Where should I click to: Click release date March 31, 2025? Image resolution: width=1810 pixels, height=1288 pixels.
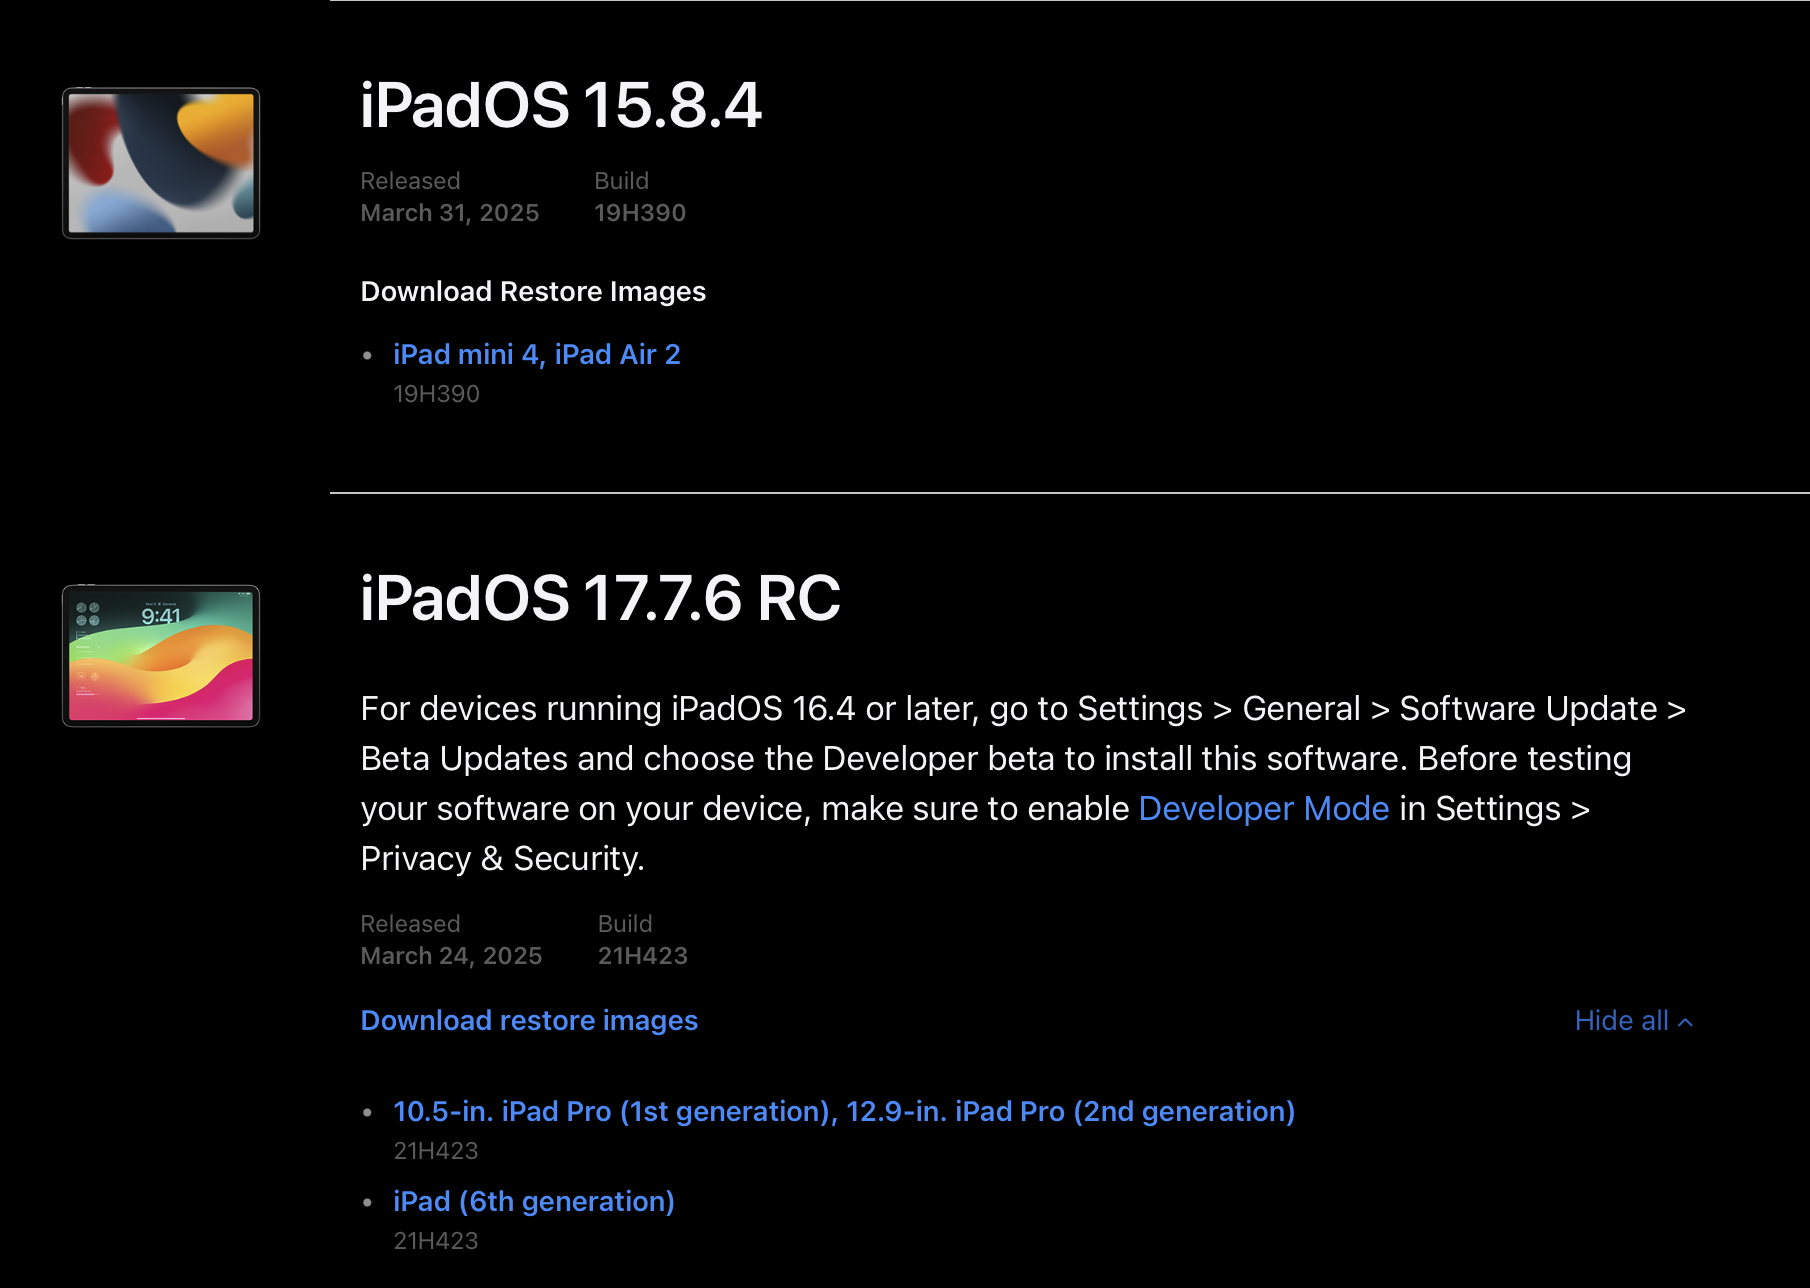450,213
